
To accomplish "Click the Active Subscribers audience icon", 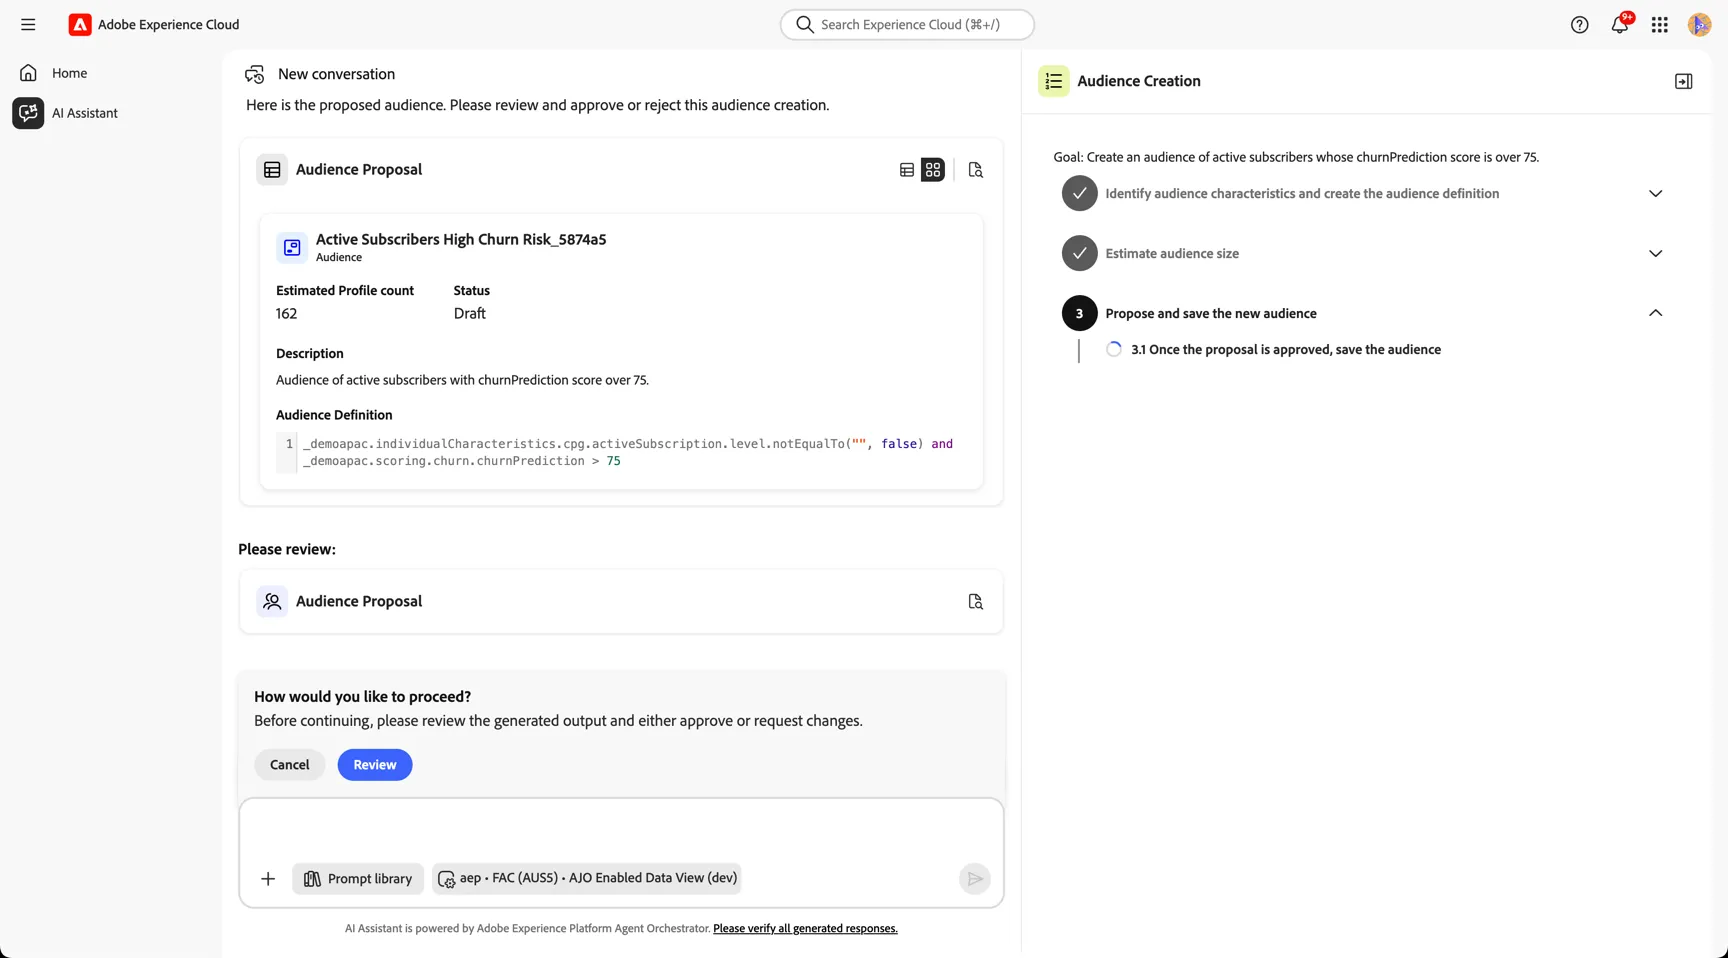I will 292,247.
